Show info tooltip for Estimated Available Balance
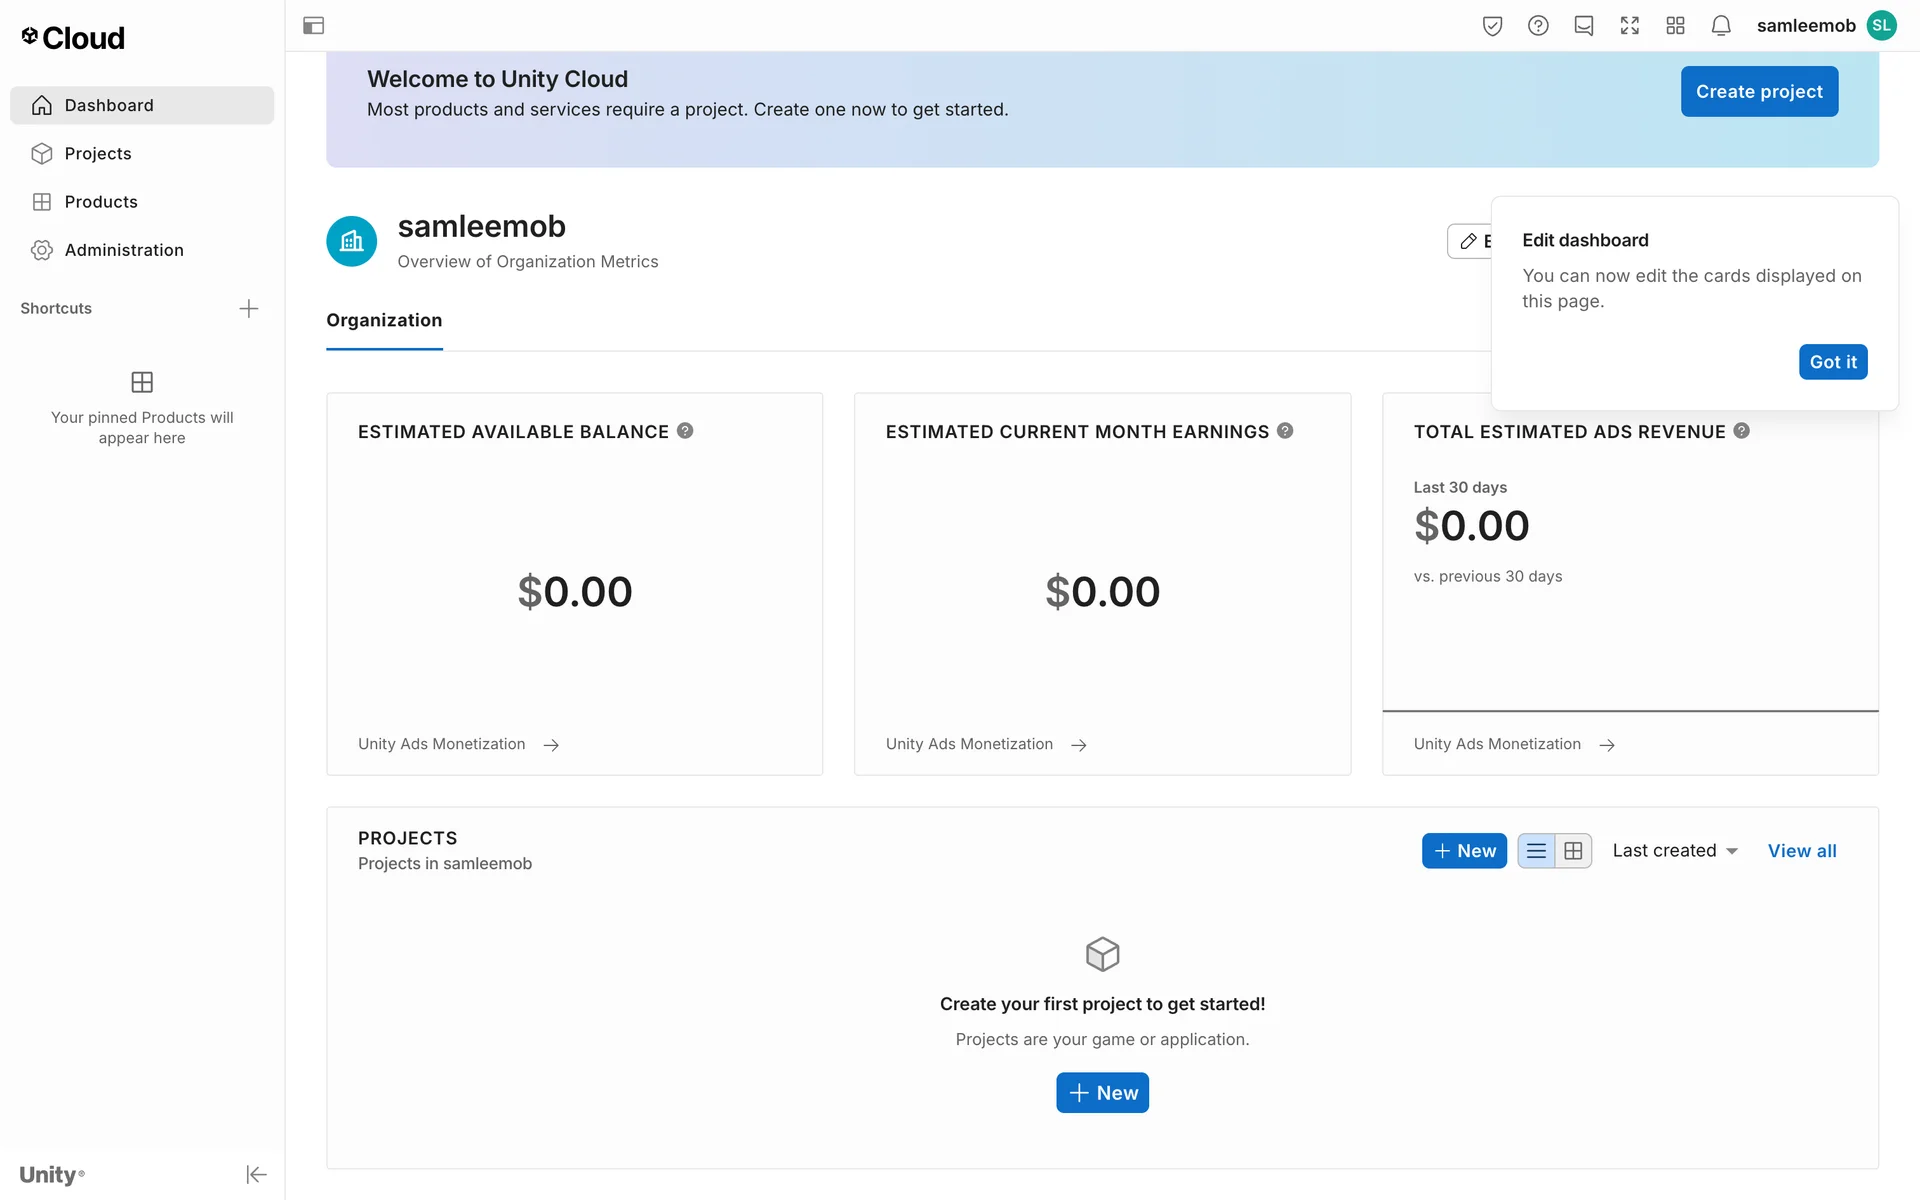 click(x=685, y=431)
